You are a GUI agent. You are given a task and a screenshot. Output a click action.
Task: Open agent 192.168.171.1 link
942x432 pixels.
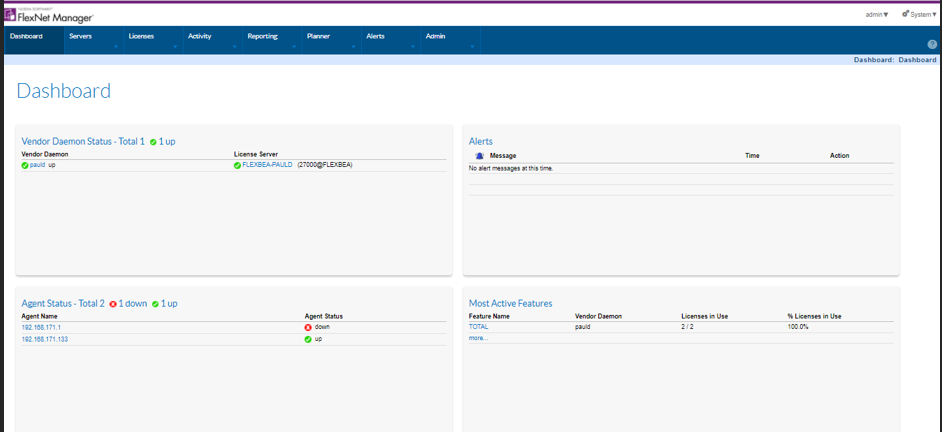[x=41, y=327]
